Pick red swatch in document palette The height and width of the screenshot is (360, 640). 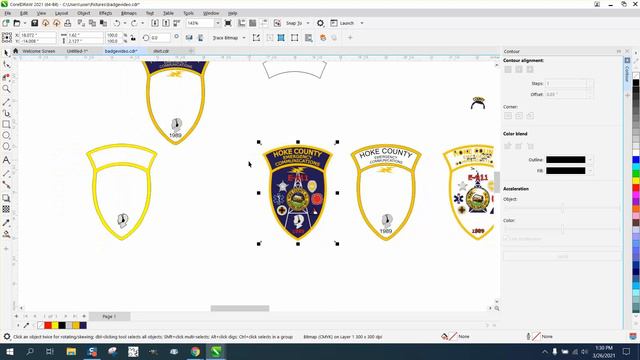click(48, 325)
